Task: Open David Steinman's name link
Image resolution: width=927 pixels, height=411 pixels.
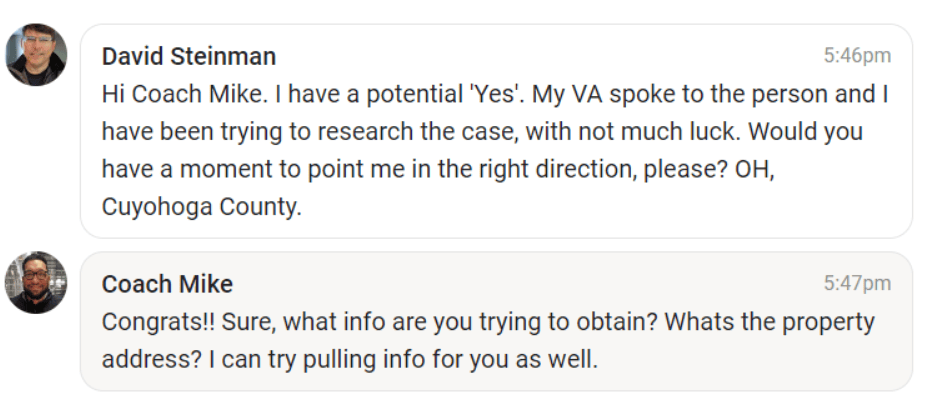Action: point(189,56)
